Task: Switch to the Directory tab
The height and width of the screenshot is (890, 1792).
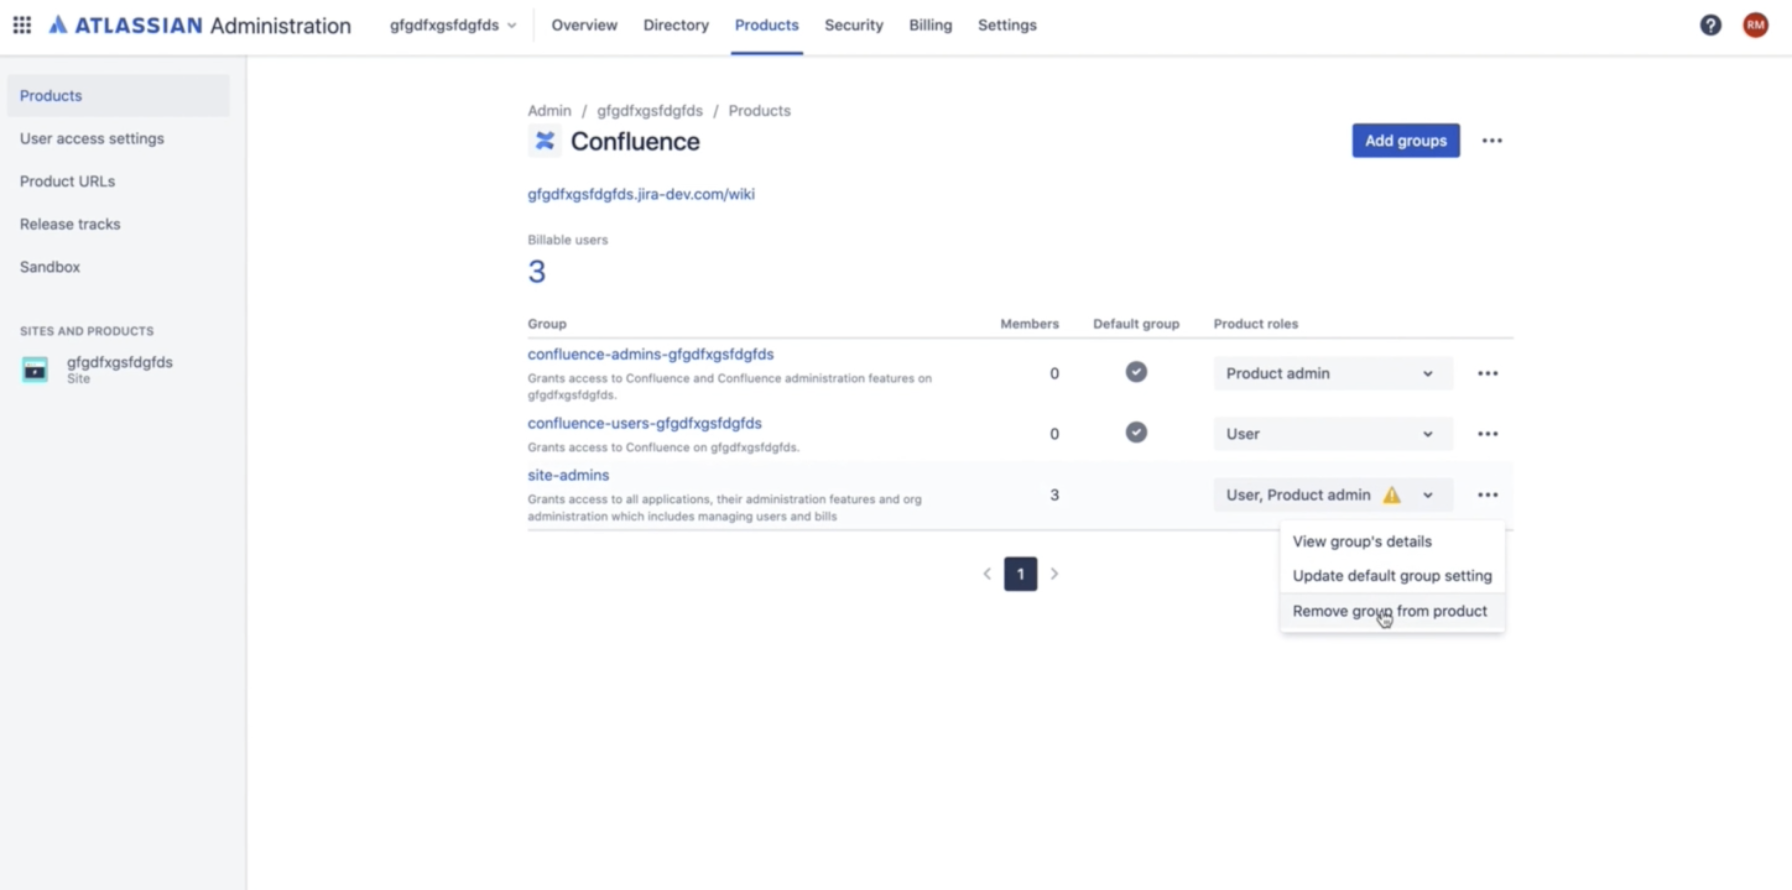Action: (676, 25)
